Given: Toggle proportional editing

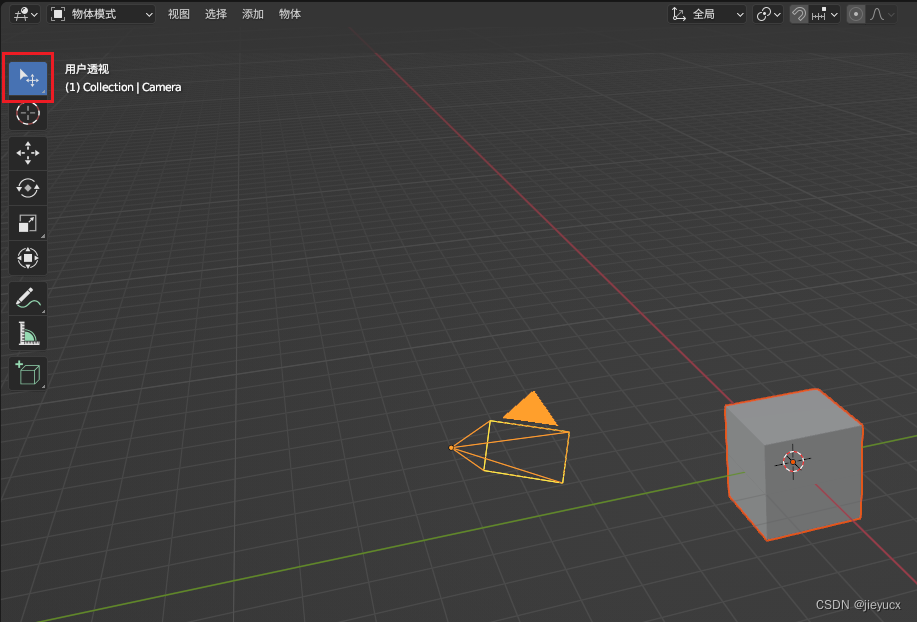Looking at the screenshot, I should point(856,14).
